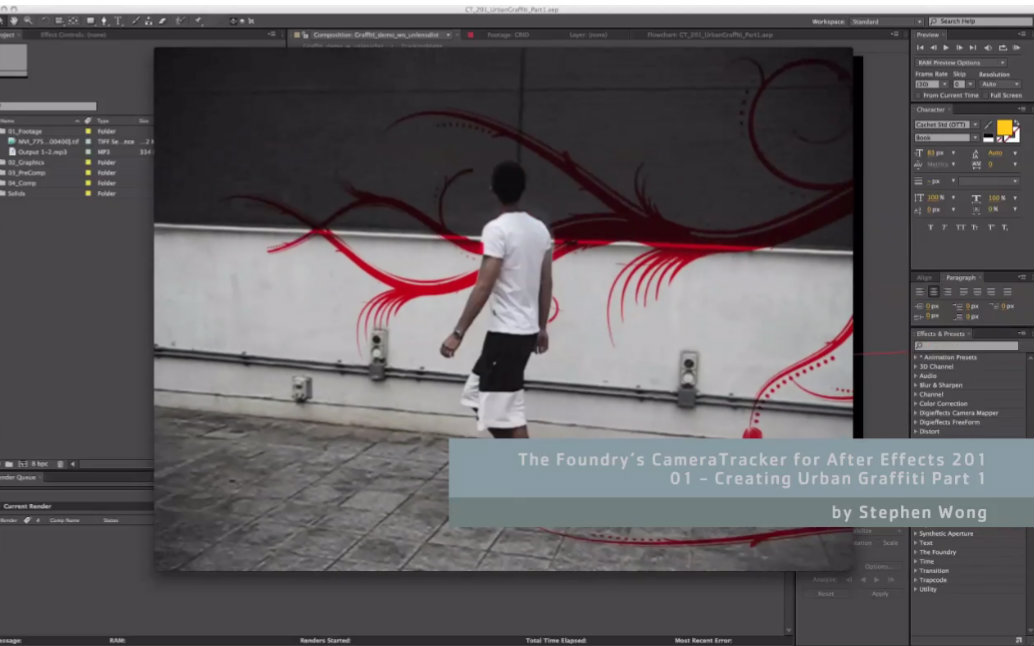Click the Options button in the CameraTracker panel
This screenshot has width=1034, height=646.
coord(878,567)
